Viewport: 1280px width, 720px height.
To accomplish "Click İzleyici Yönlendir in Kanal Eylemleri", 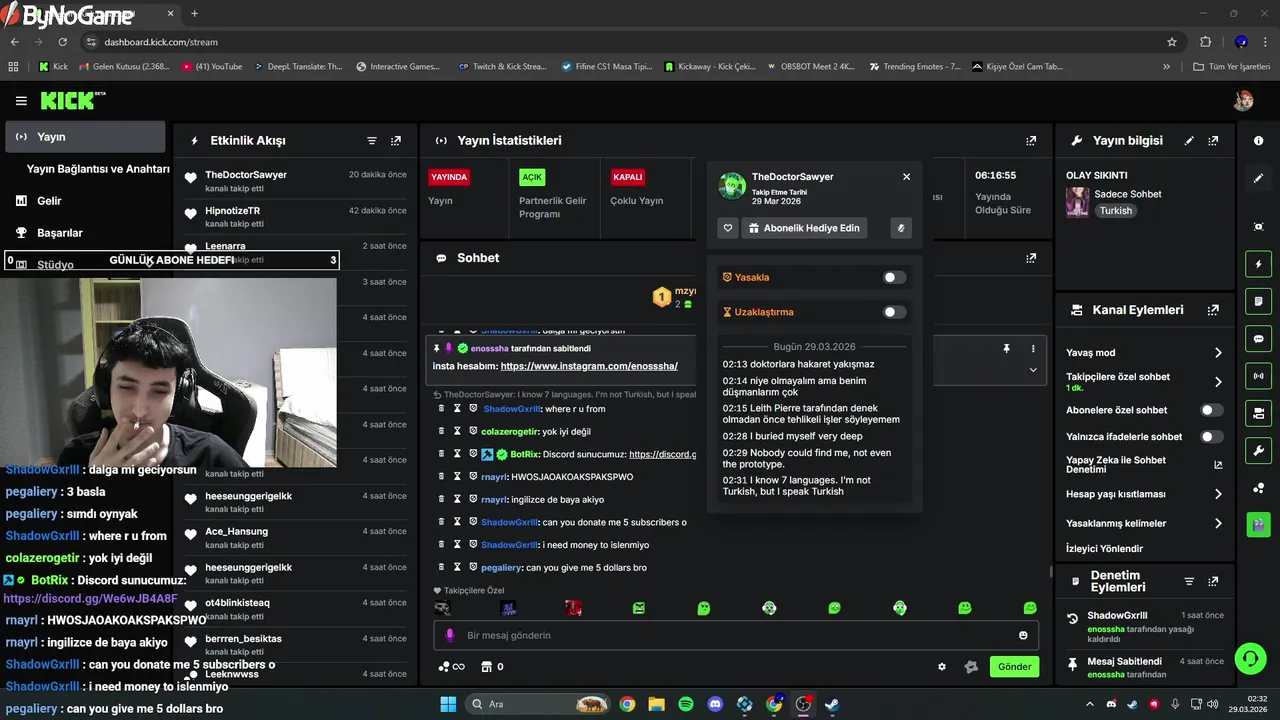I will point(1104,549).
